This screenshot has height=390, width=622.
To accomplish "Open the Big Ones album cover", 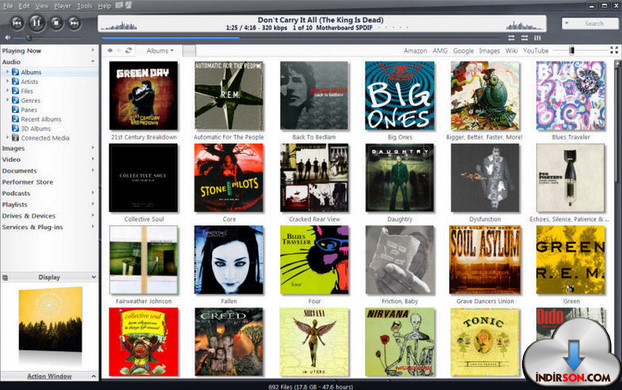I will (x=399, y=96).
